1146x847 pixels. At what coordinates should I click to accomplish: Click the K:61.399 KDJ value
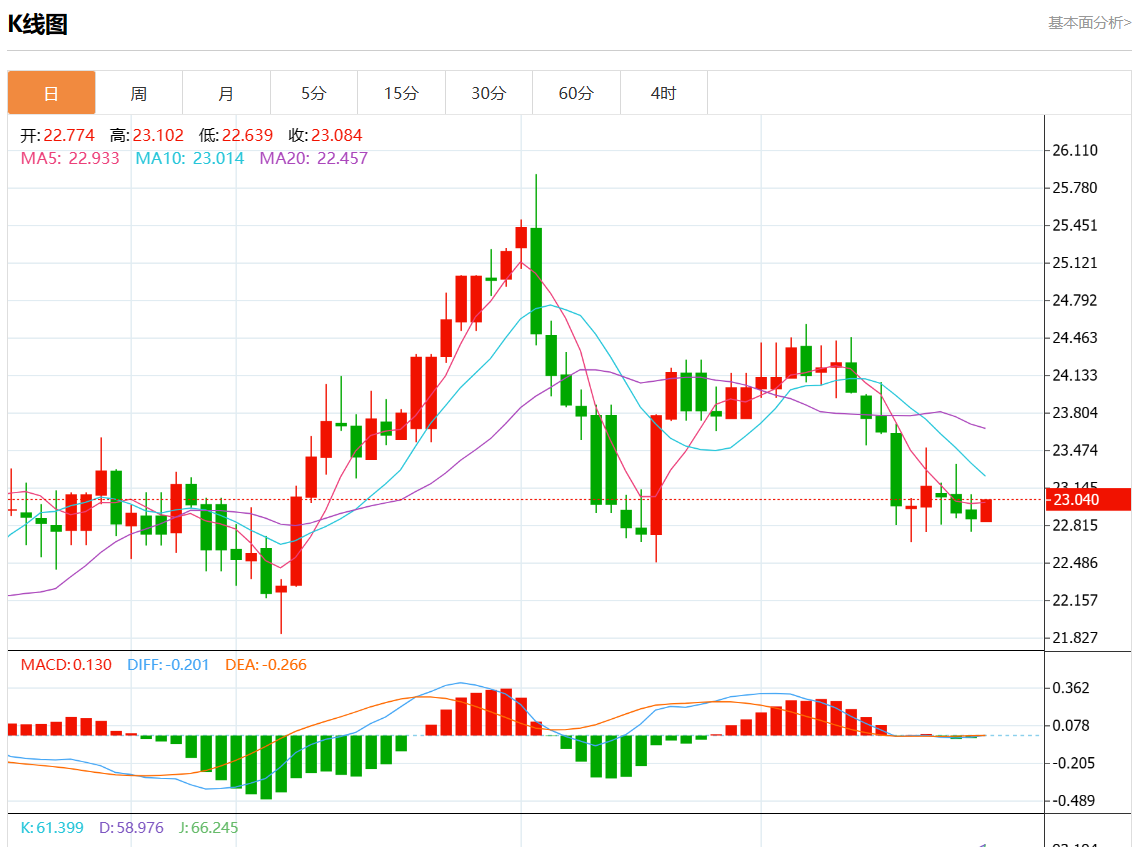coord(52,828)
